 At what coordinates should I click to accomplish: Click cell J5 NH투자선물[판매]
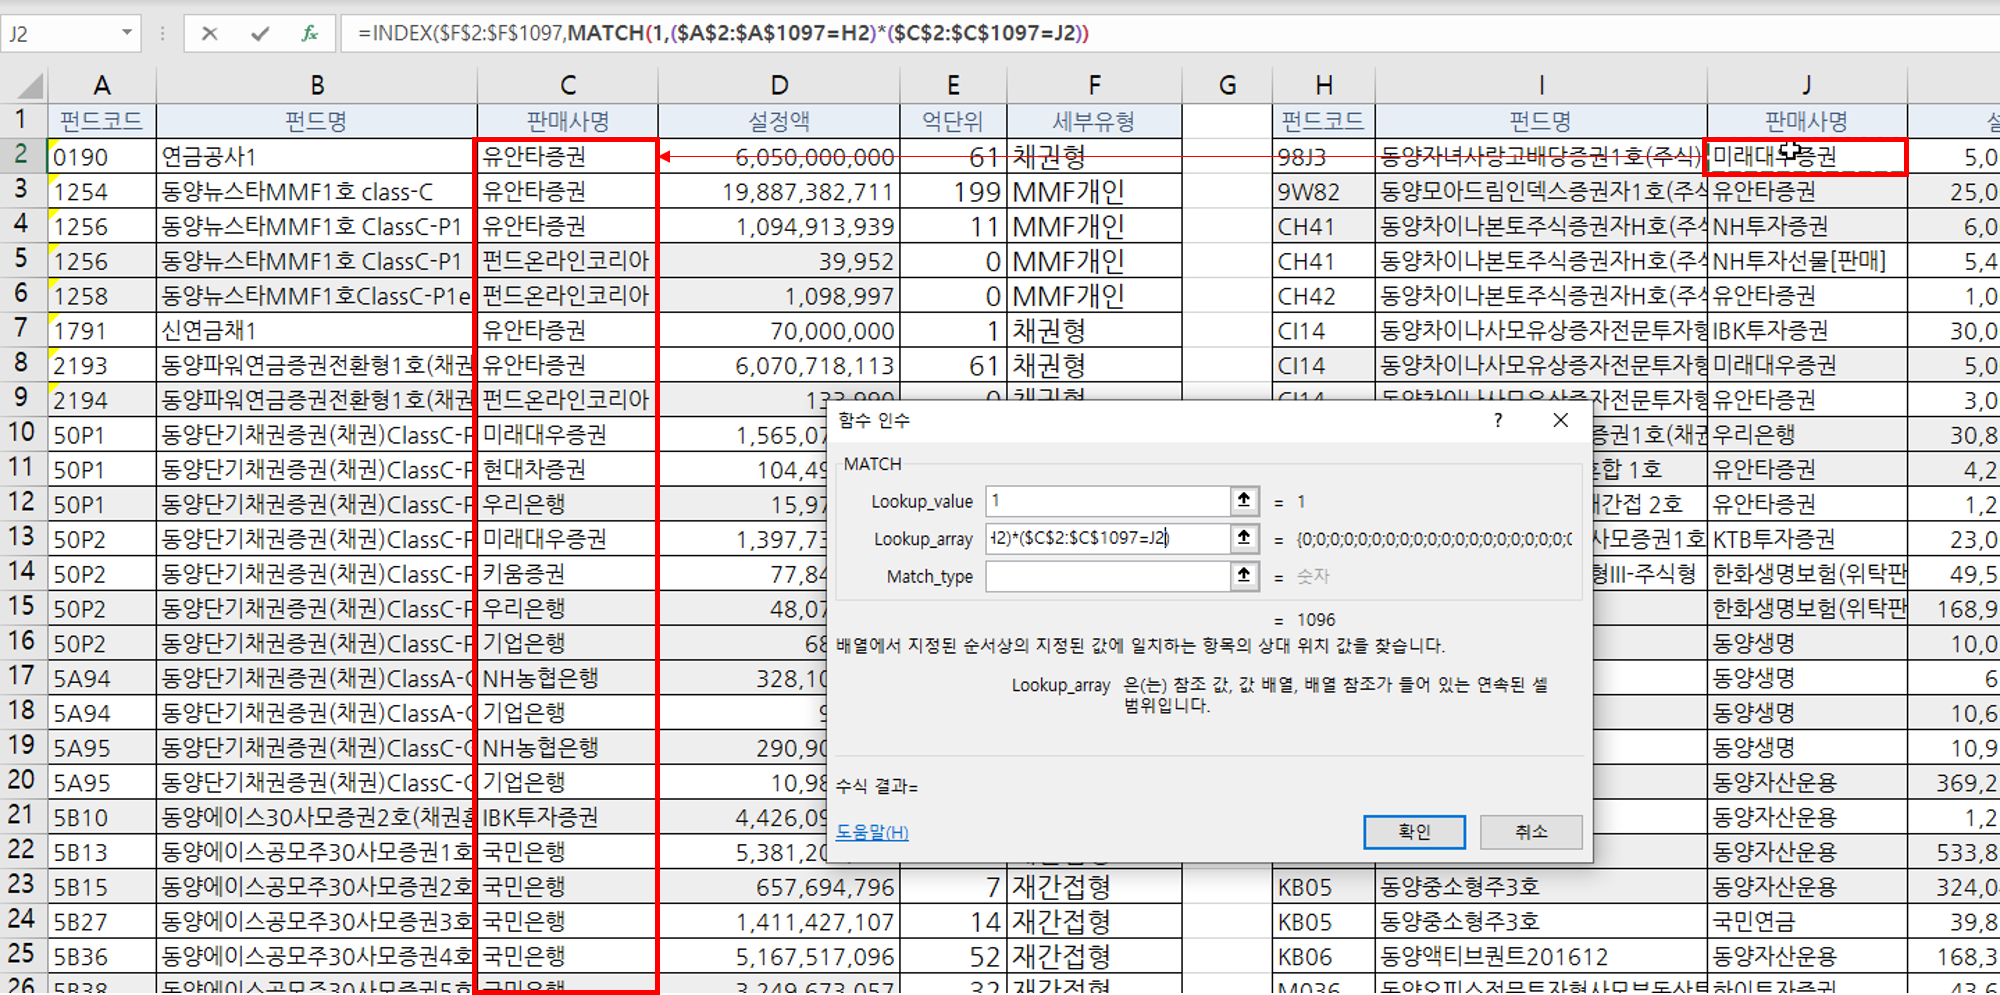(x=1807, y=260)
